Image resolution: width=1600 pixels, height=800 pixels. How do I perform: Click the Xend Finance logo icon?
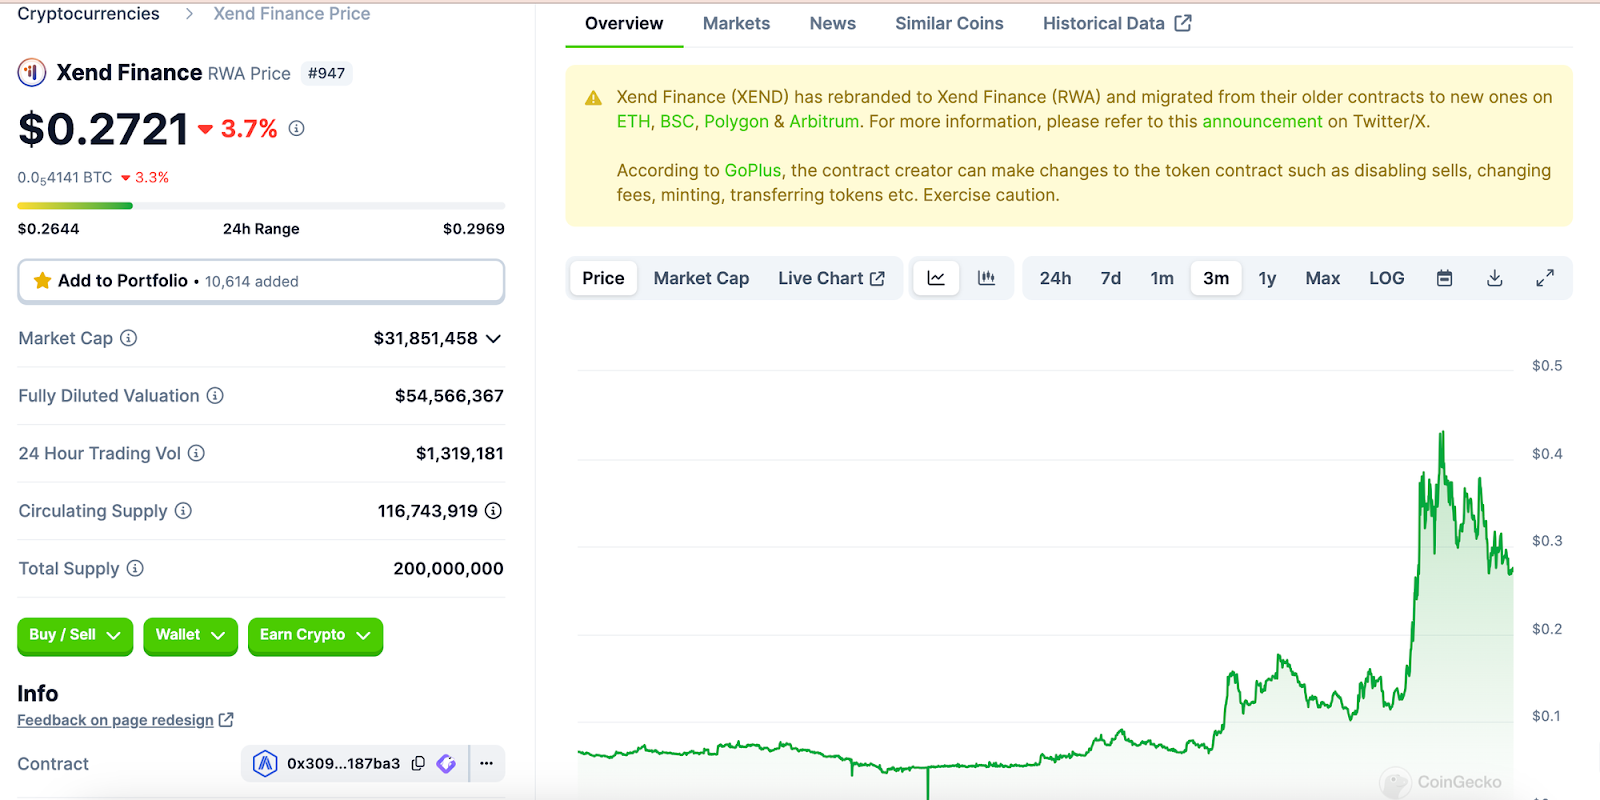pos(32,72)
